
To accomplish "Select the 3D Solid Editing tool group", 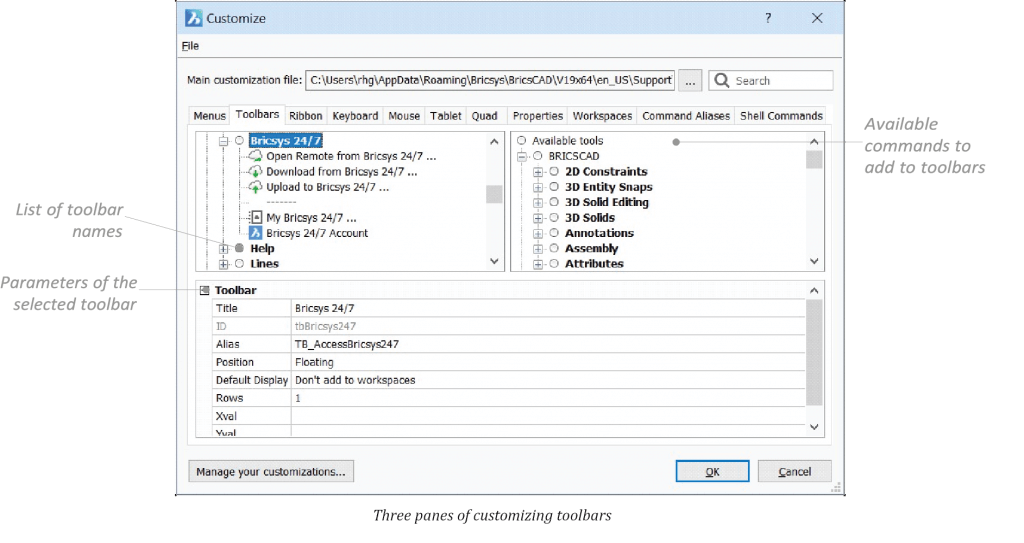I will [x=607, y=202].
